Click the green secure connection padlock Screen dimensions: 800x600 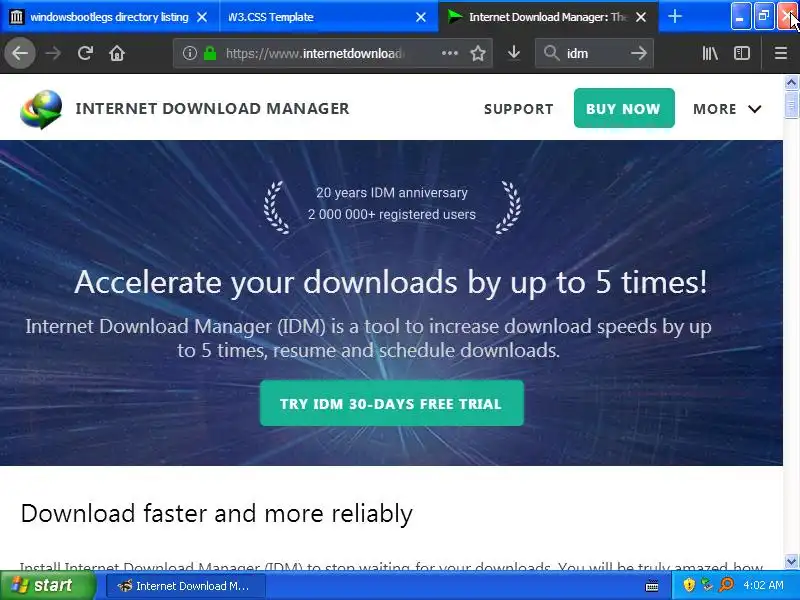[210, 53]
